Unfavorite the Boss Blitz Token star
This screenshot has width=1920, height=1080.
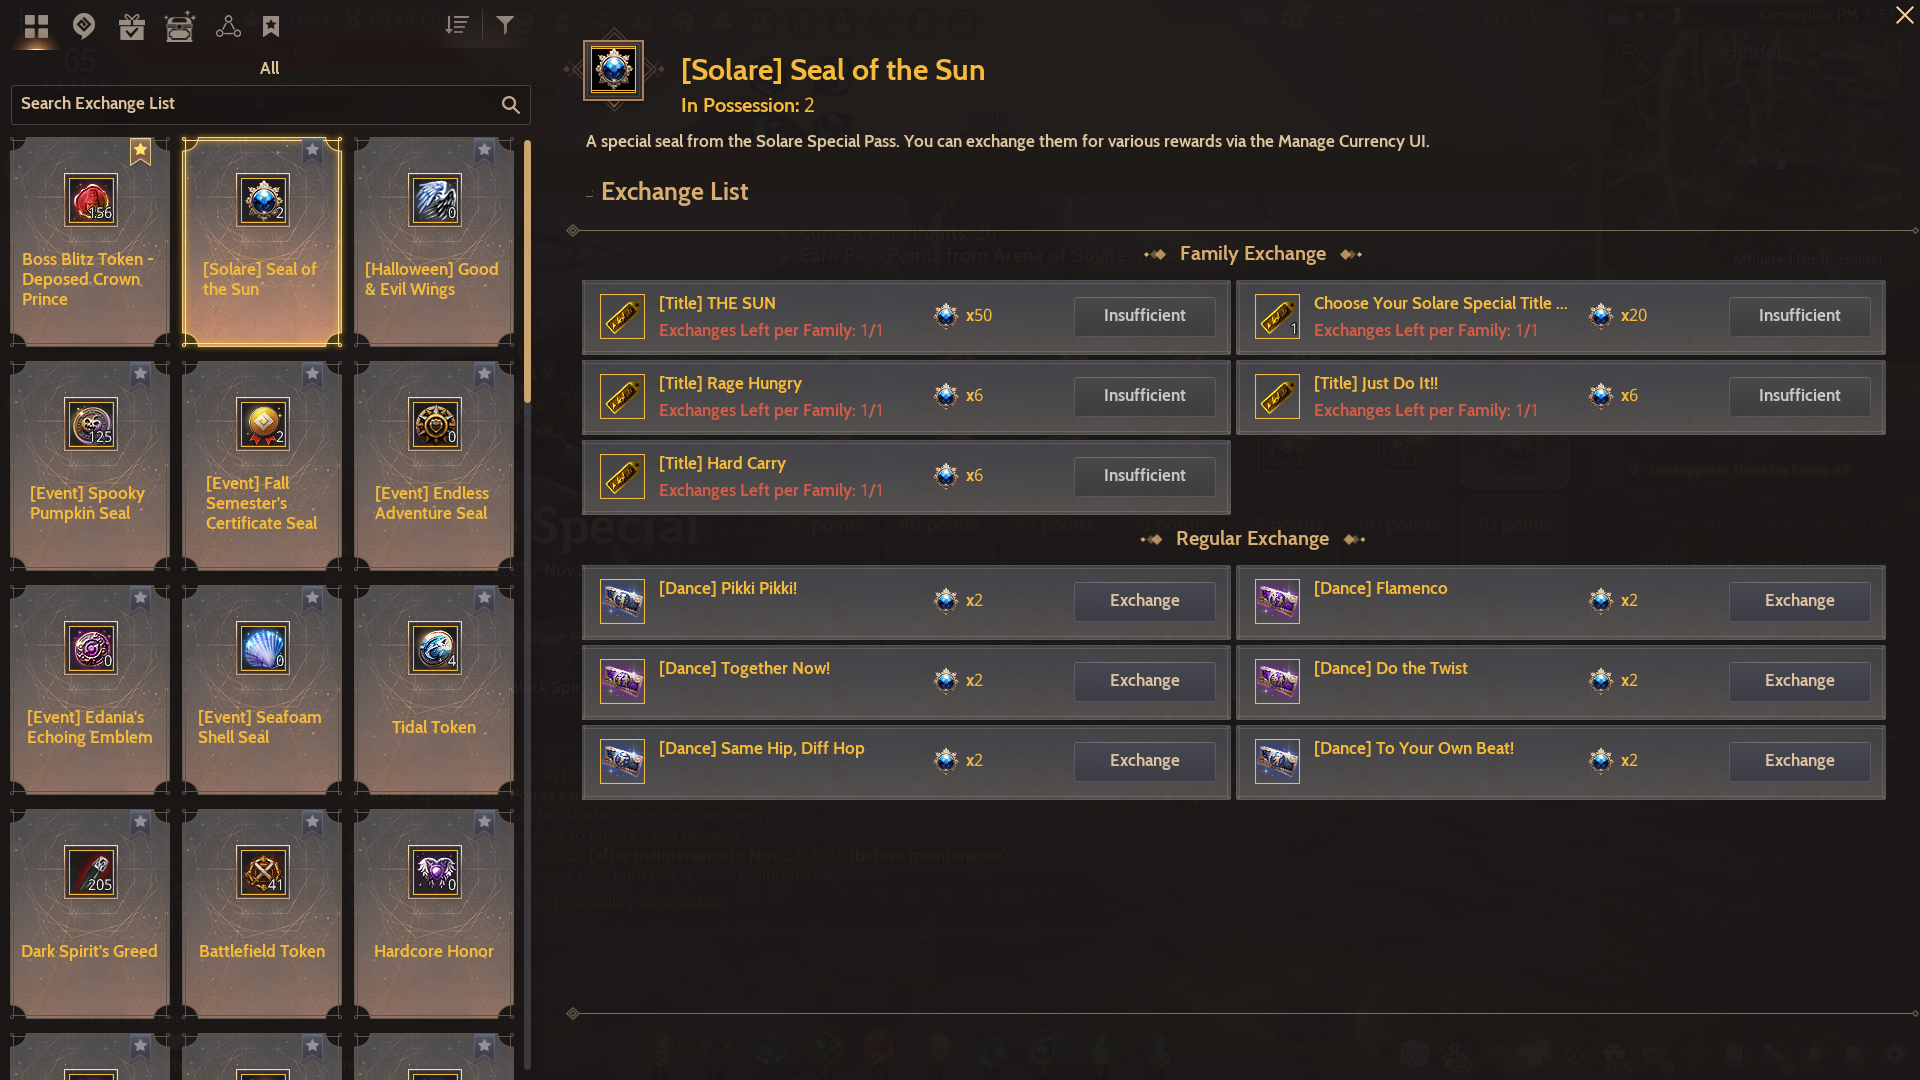pos(141,150)
